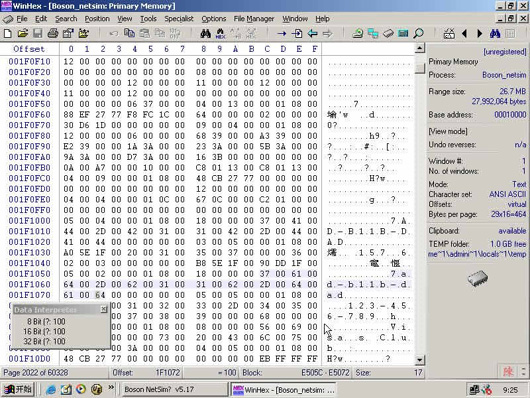Click the memory chip image in info panel
Viewport: 530px width, 398px height.
pos(477,278)
